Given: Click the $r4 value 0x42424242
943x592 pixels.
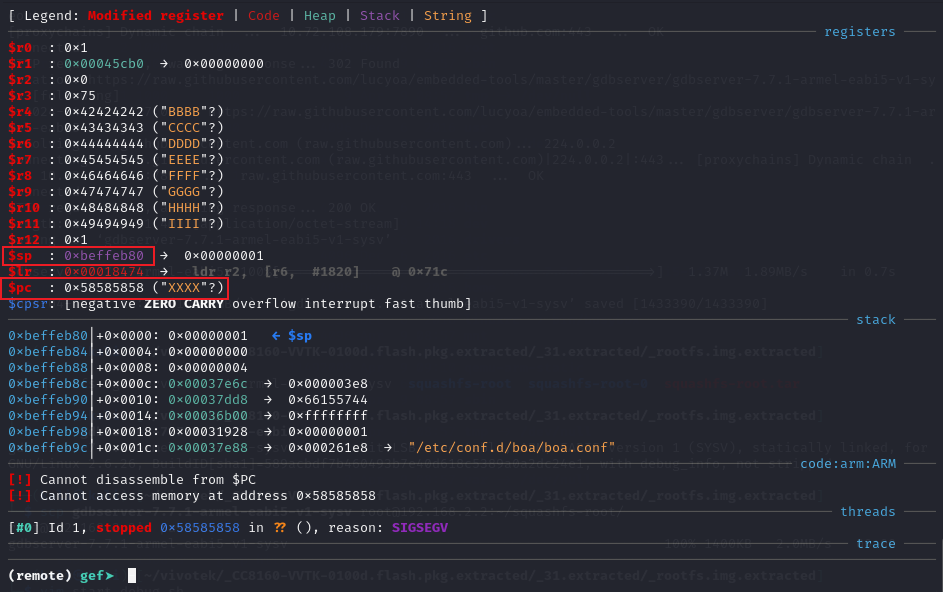Looking at the screenshot, I should point(104,112).
